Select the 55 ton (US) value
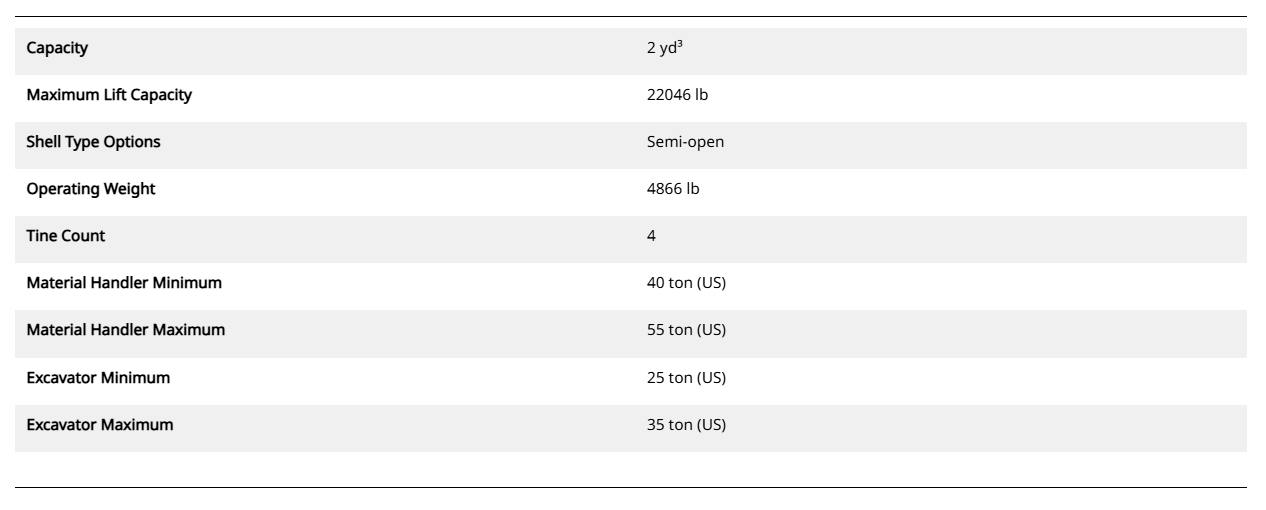The width and height of the screenshot is (1266, 510). [x=686, y=330]
